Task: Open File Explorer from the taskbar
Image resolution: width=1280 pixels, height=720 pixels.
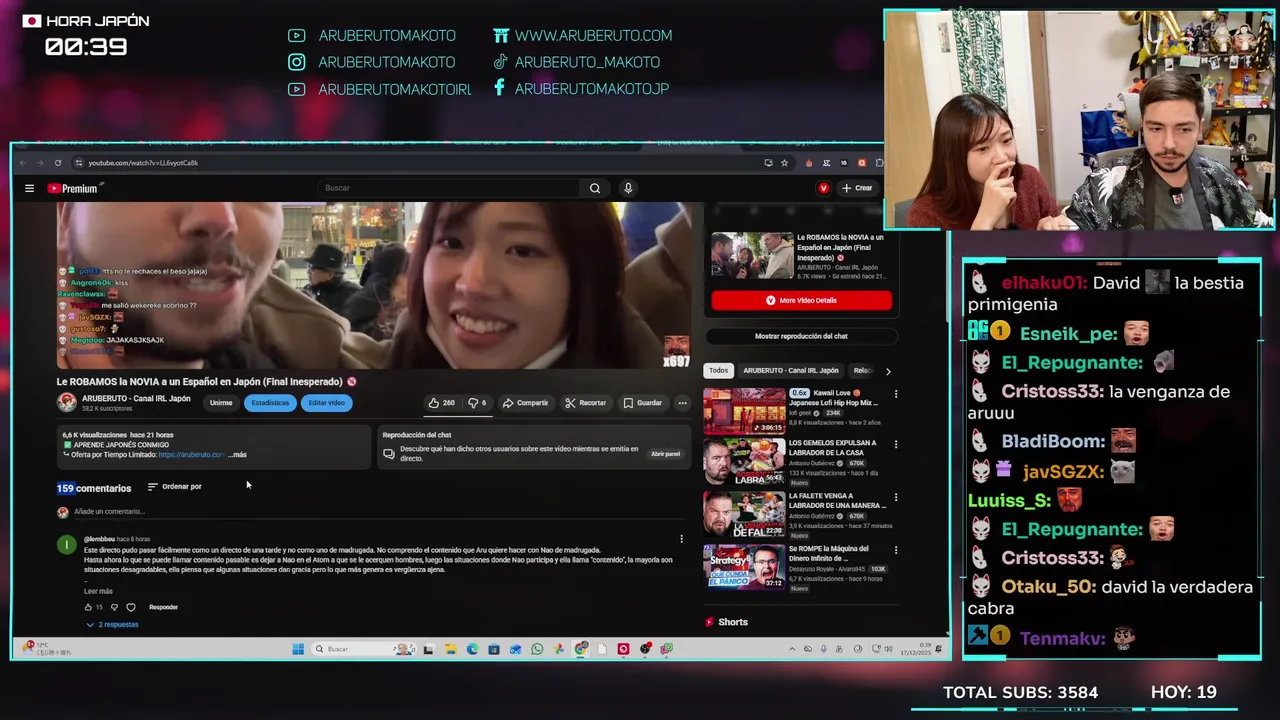Action: tap(450, 649)
